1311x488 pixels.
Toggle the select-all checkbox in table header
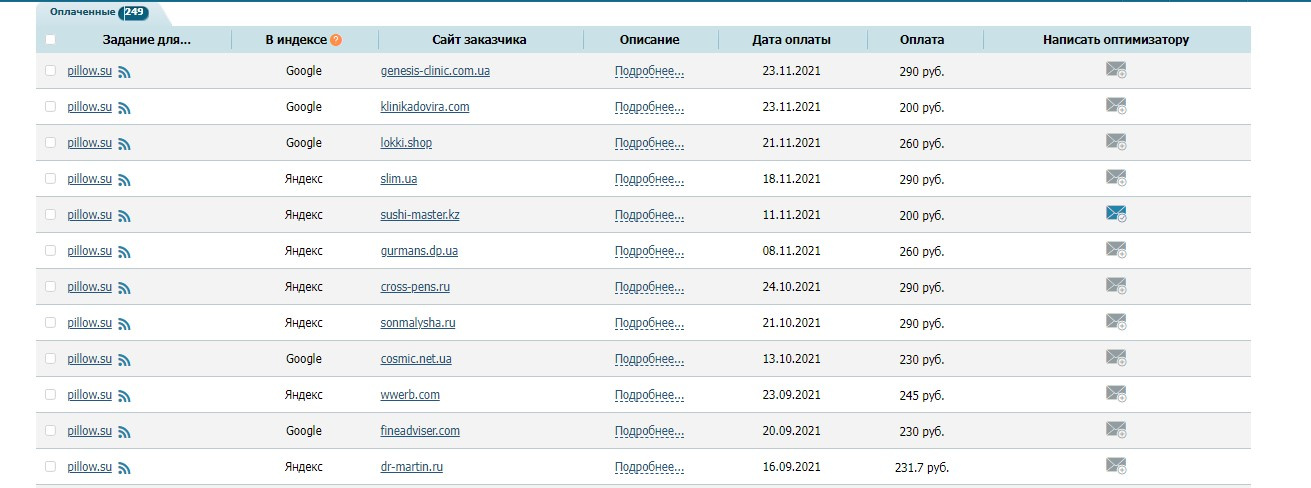pyautogui.click(x=51, y=40)
